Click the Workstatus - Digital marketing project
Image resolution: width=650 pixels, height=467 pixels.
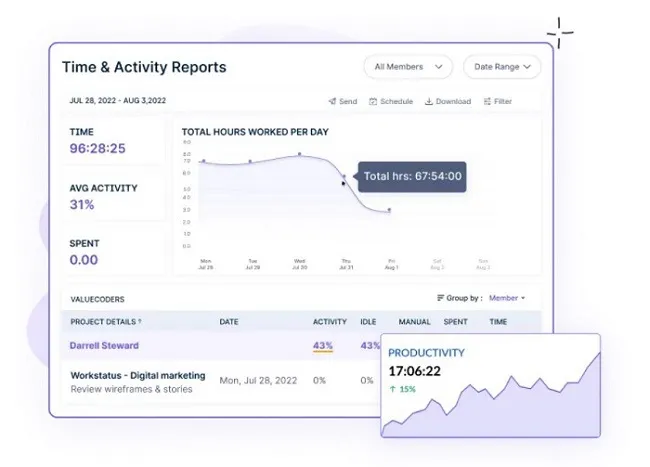click(x=138, y=375)
